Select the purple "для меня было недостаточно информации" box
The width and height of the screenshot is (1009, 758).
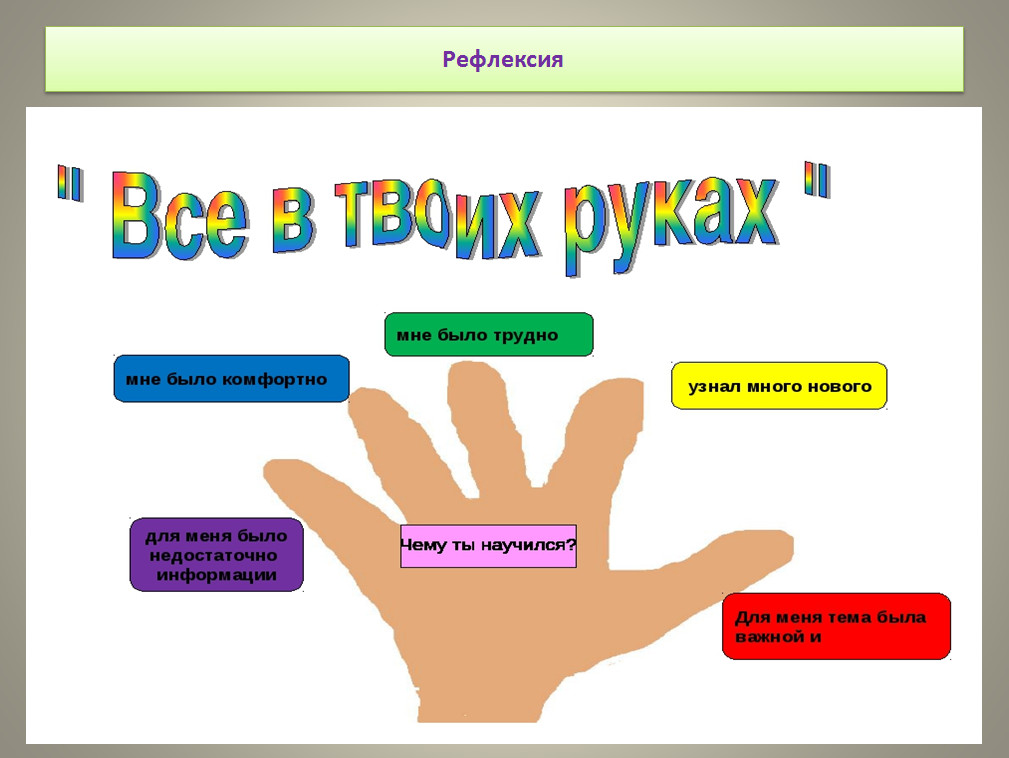(216, 555)
